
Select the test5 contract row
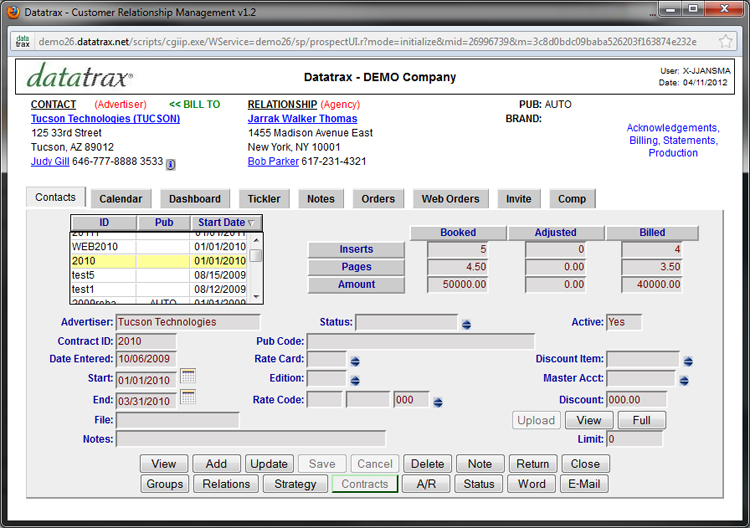click(159, 275)
